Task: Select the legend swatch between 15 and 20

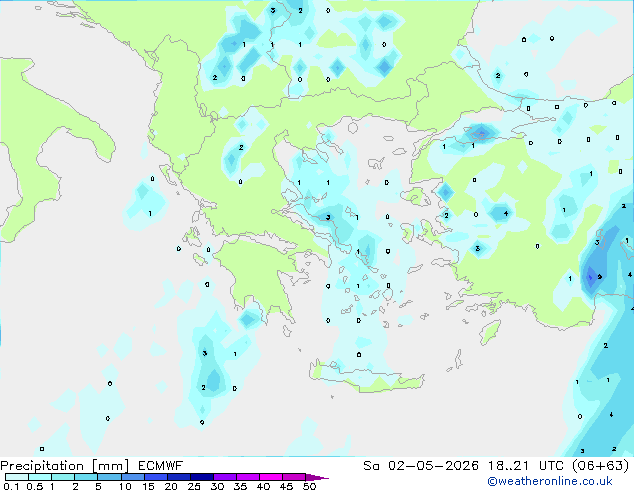Action: pyautogui.click(x=156, y=477)
